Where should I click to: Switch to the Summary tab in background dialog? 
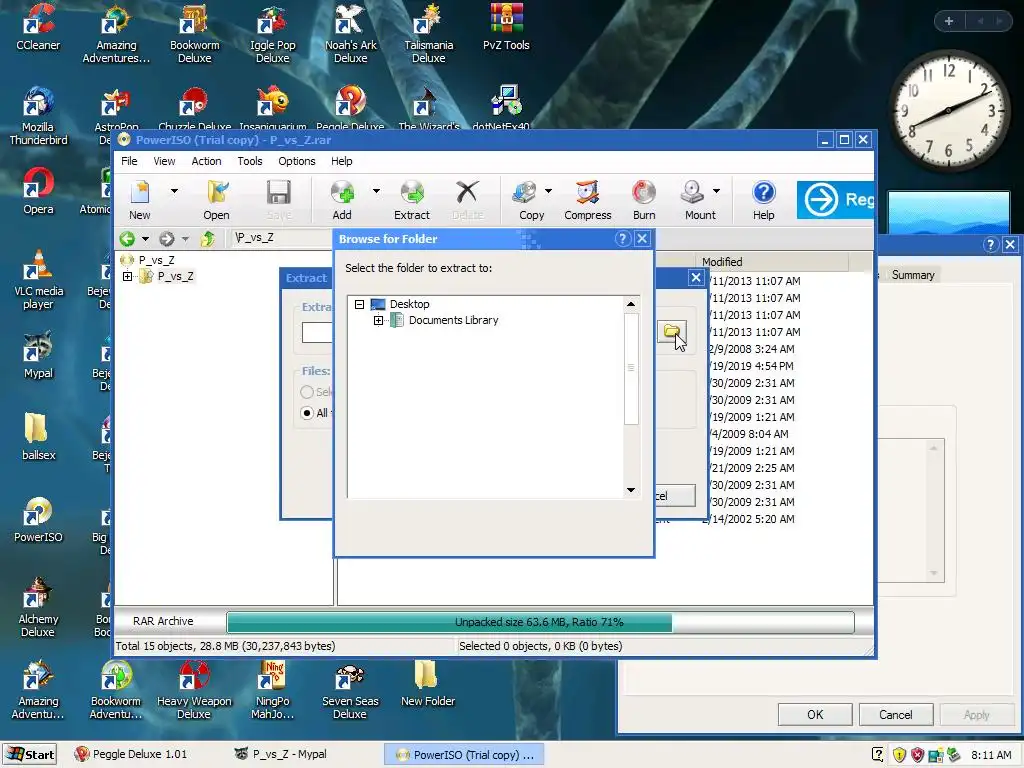(x=912, y=275)
